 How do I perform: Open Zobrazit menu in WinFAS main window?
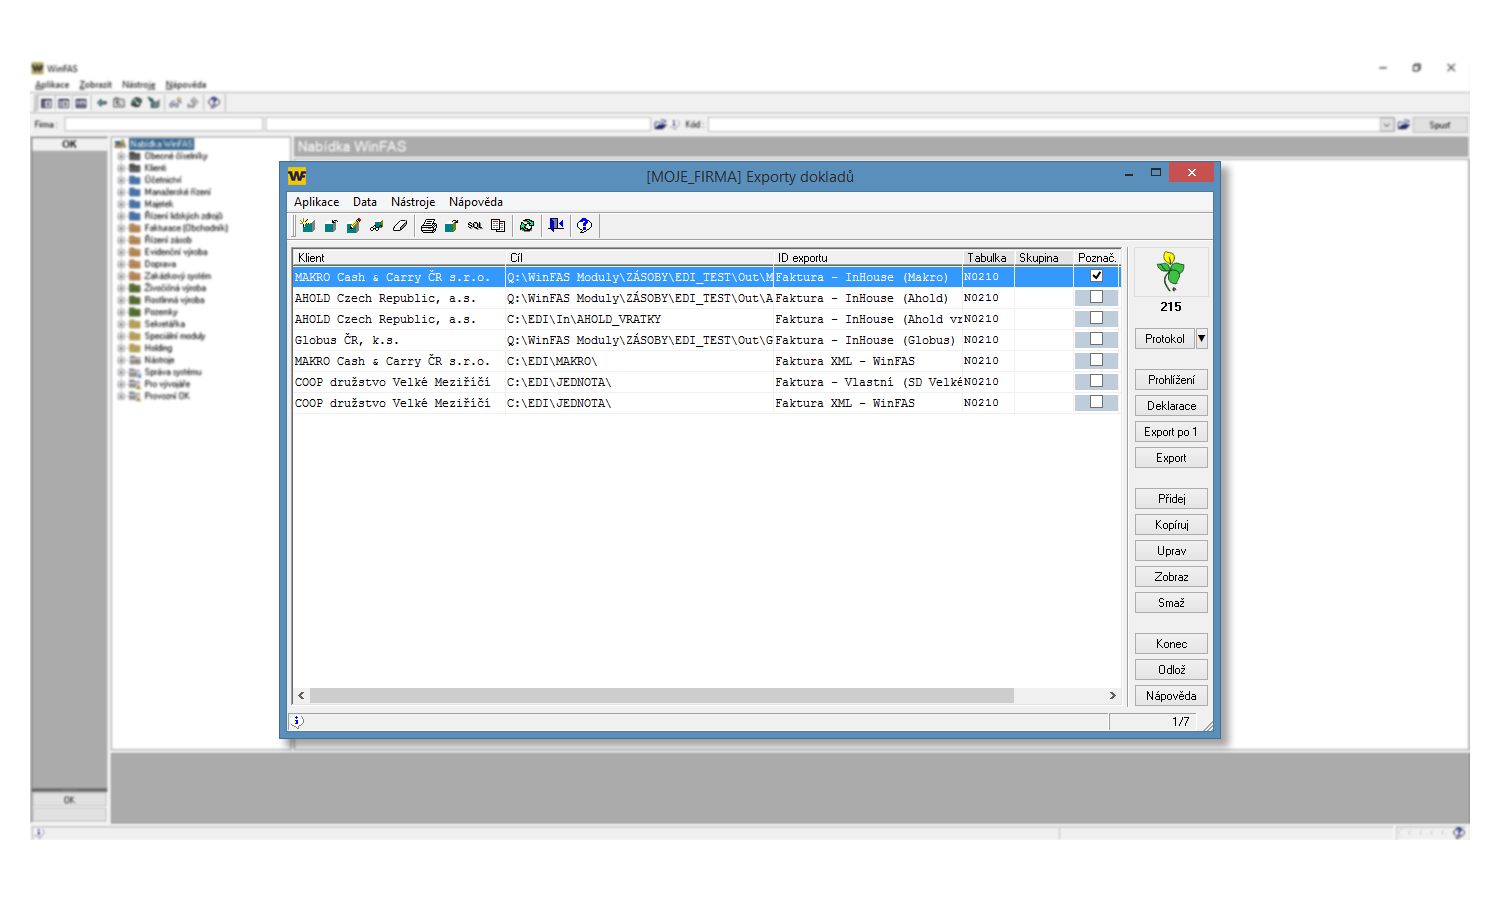coord(95,85)
